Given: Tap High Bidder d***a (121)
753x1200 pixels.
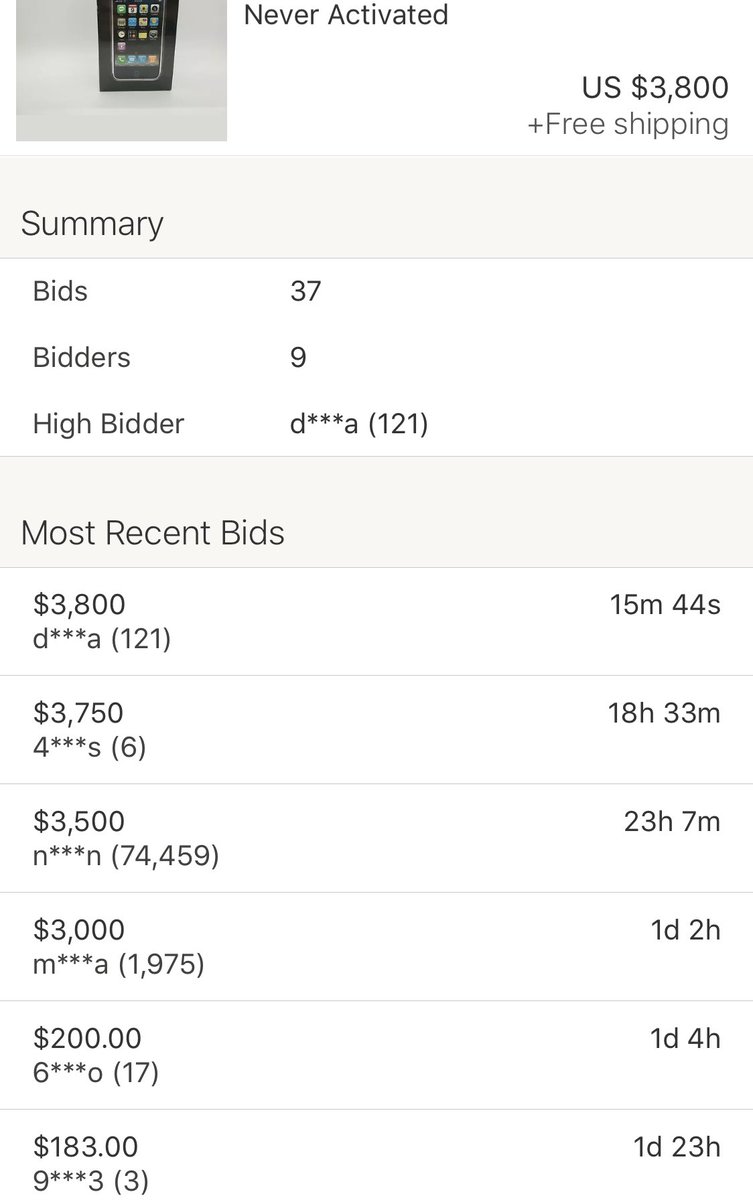Looking at the screenshot, I should coord(358,423).
